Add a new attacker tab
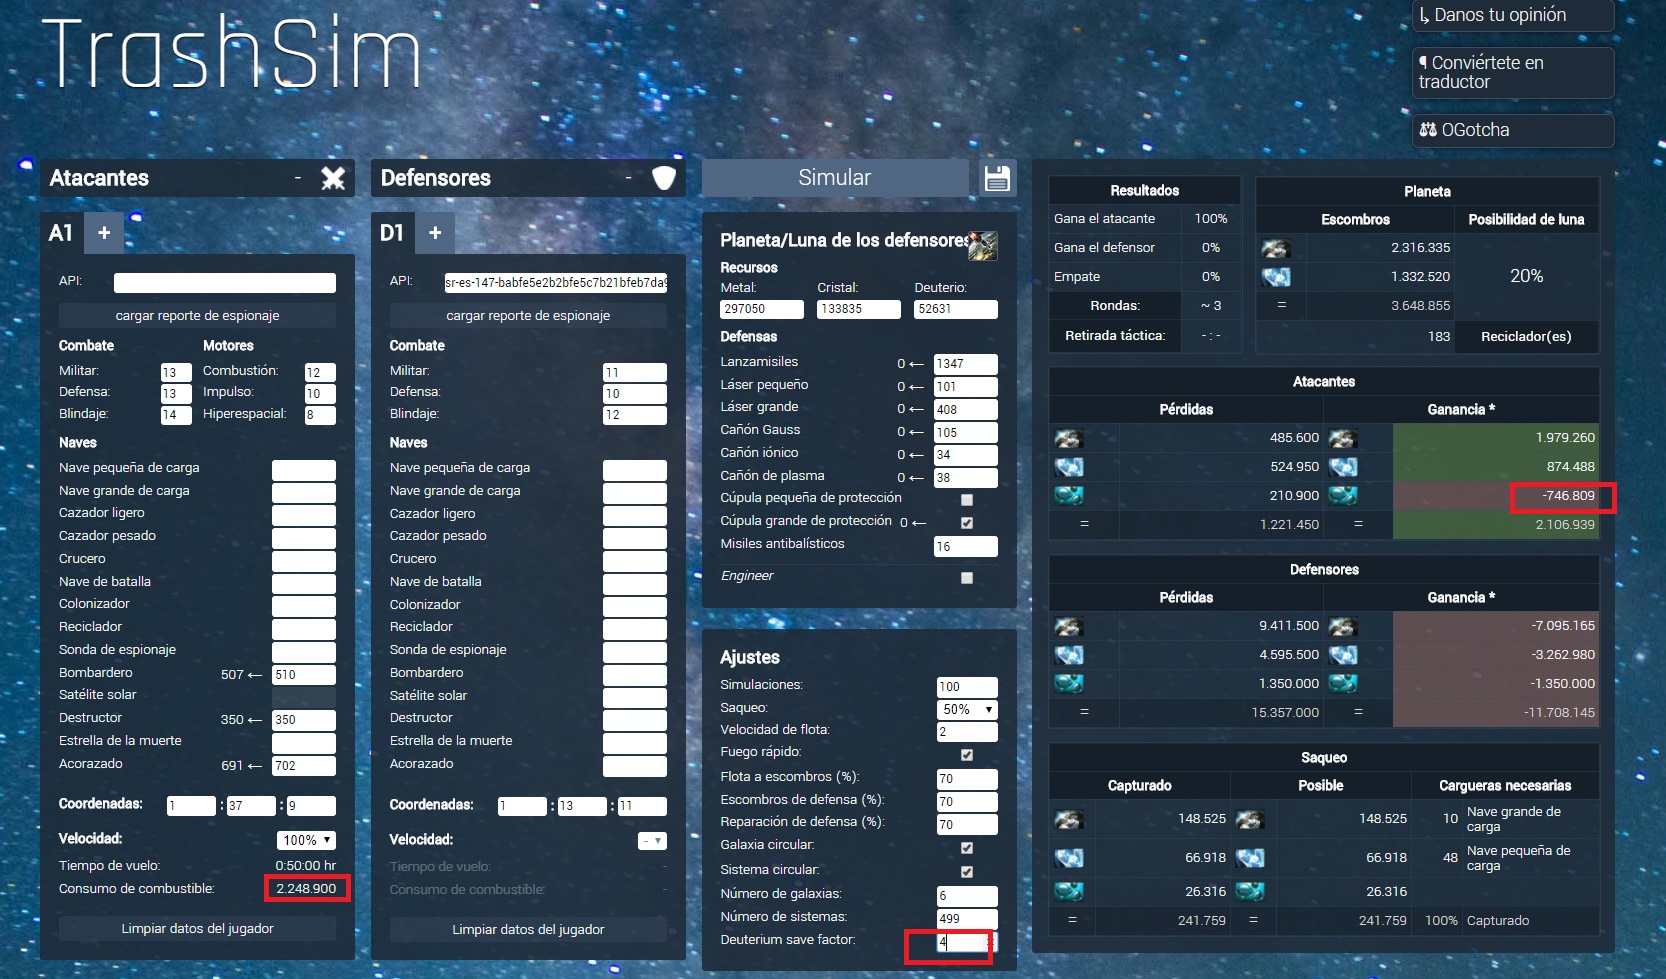This screenshot has width=1666, height=979. coord(104,233)
